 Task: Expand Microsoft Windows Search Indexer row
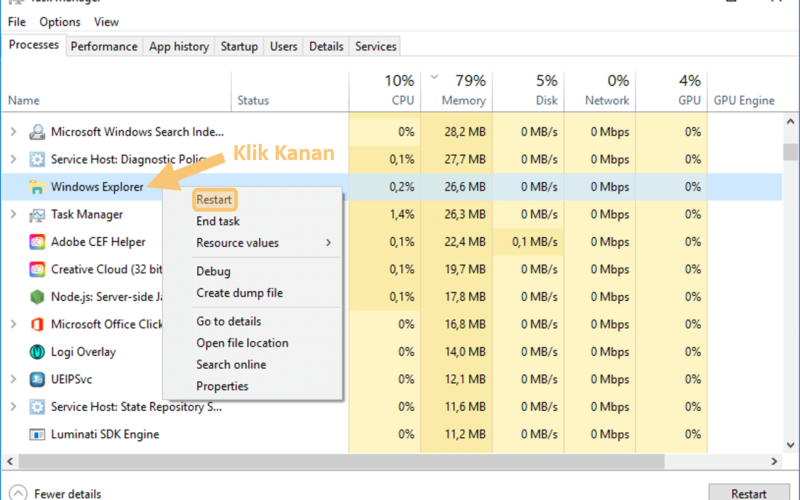(13, 132)
